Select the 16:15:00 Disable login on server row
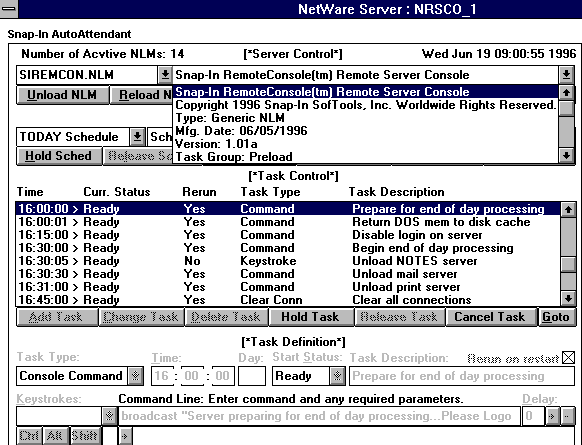The height and width of the screenshot is (445, 582). [288, 235]
